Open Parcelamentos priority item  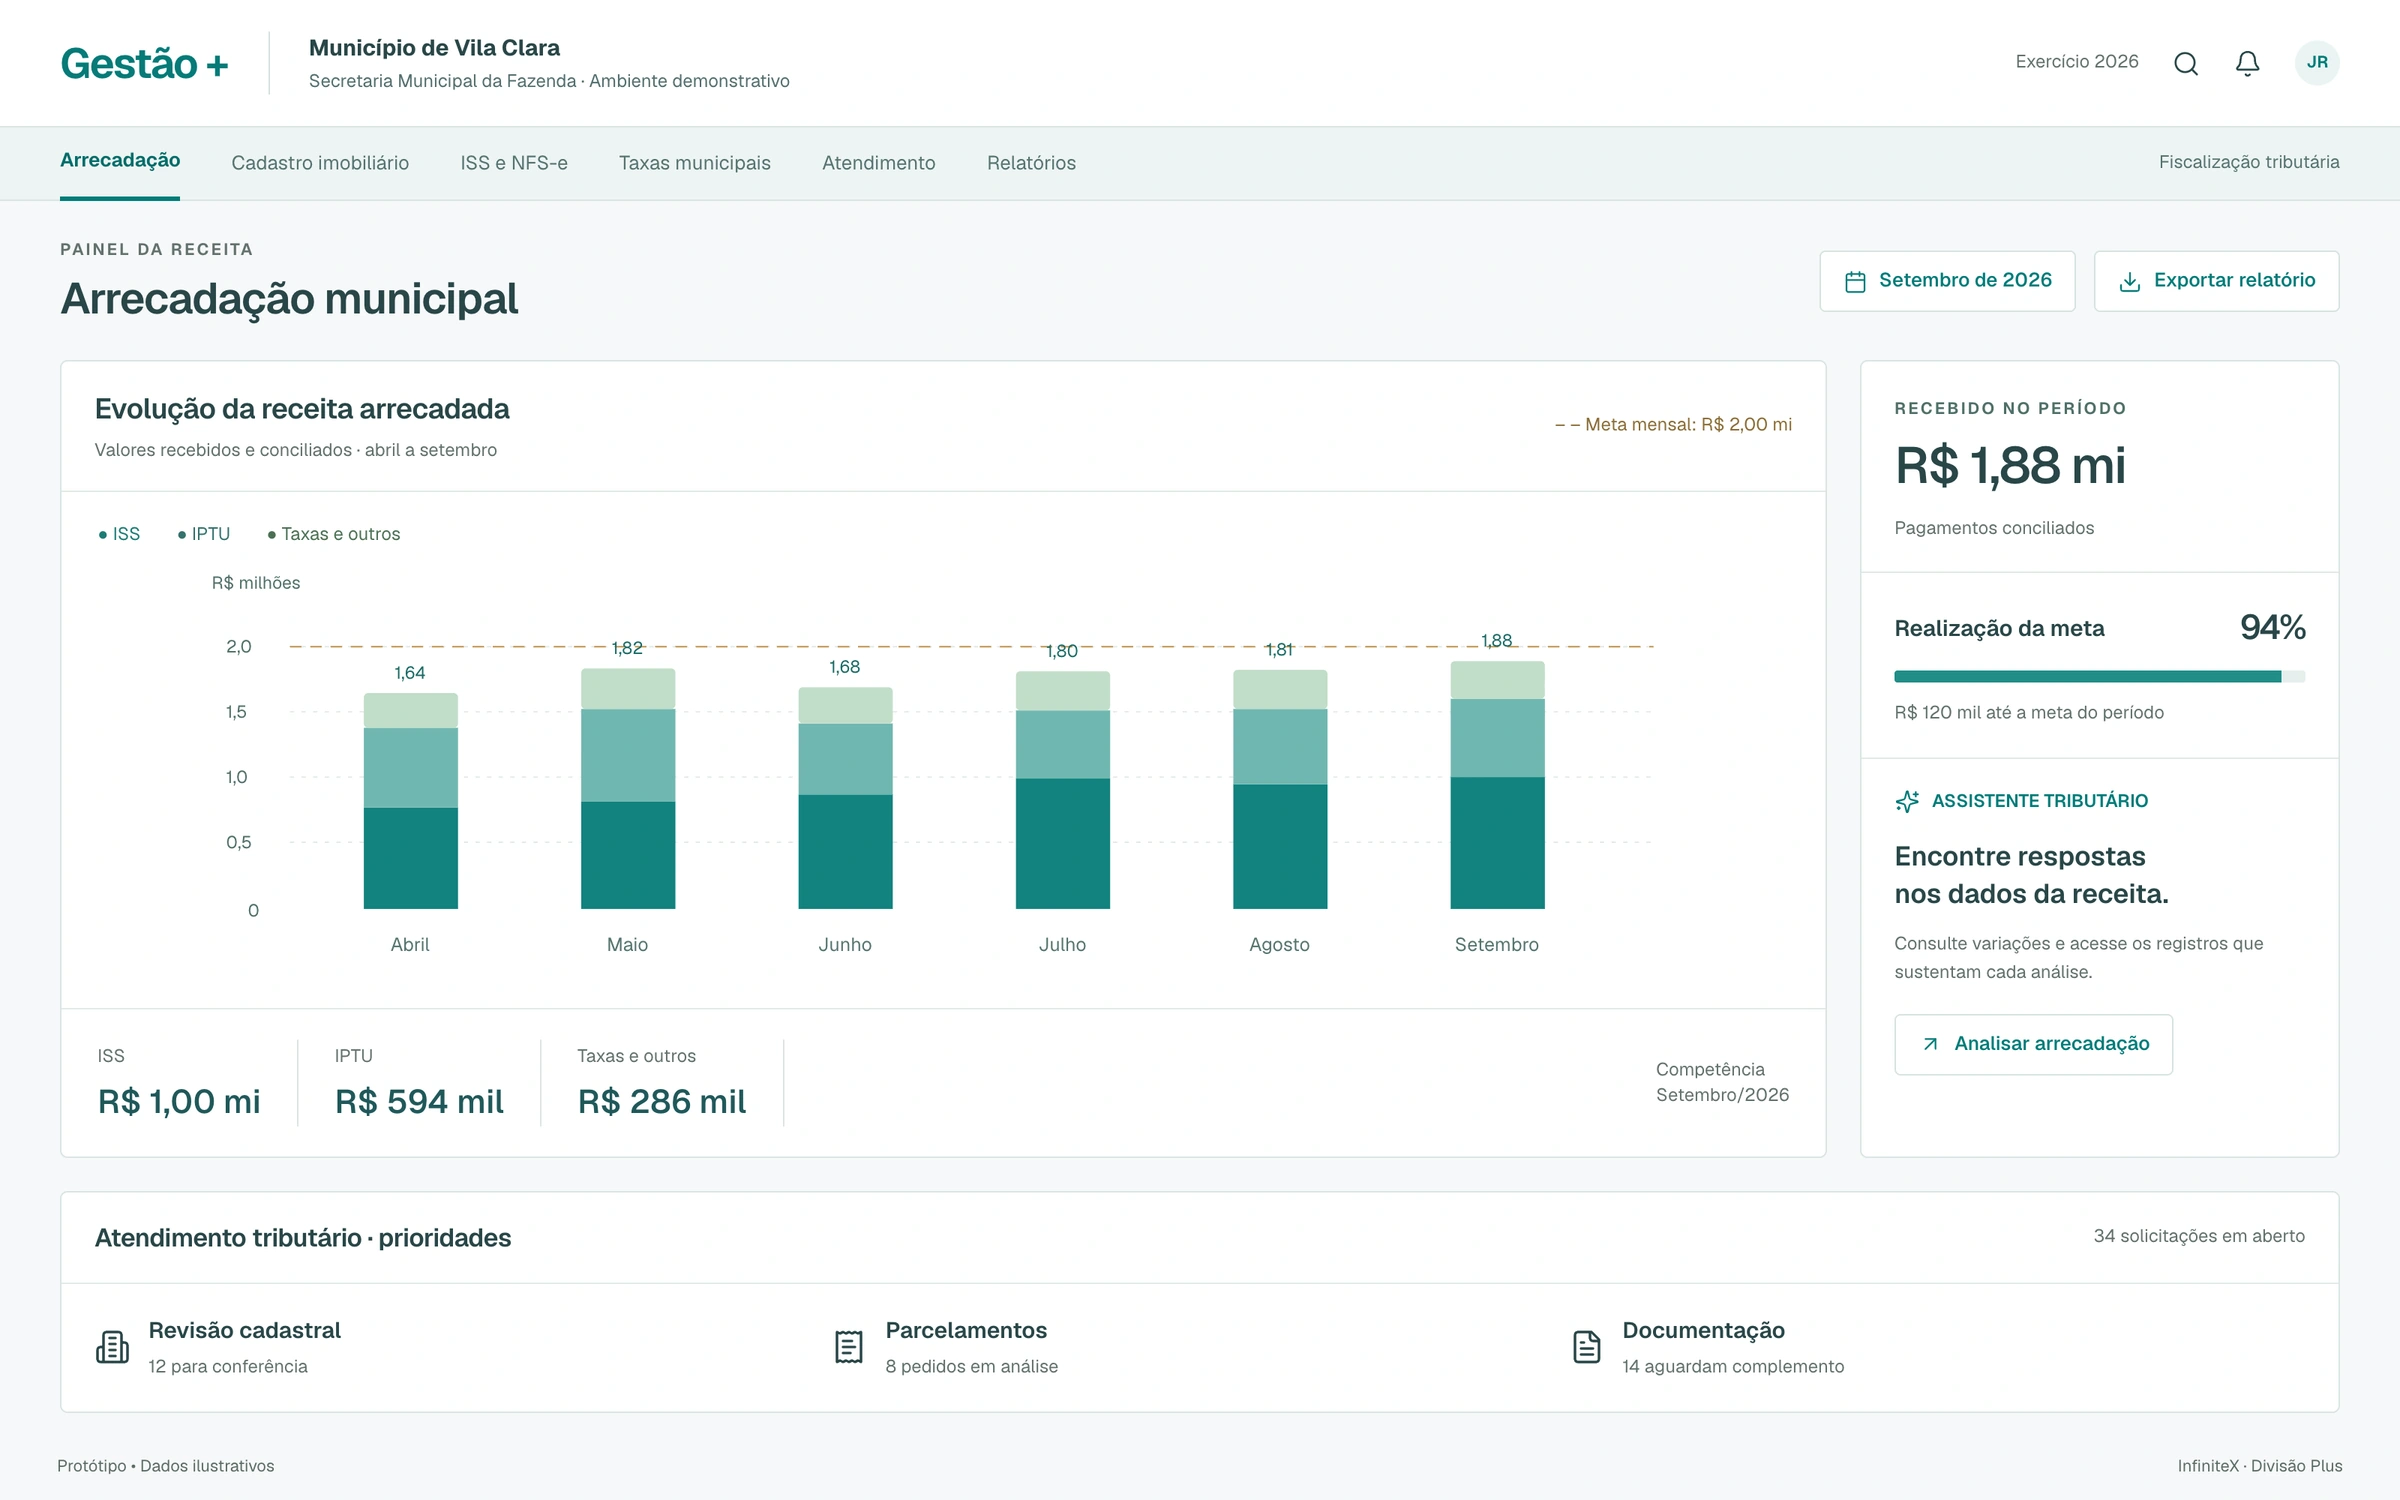coord(946,1347)
